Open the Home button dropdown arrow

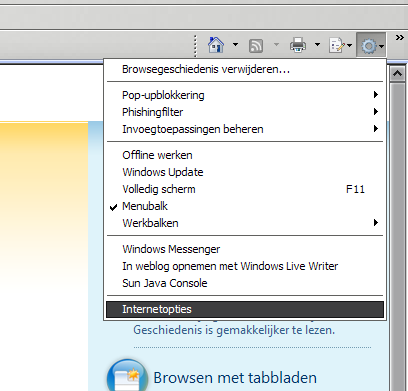(x=235, y=44)
